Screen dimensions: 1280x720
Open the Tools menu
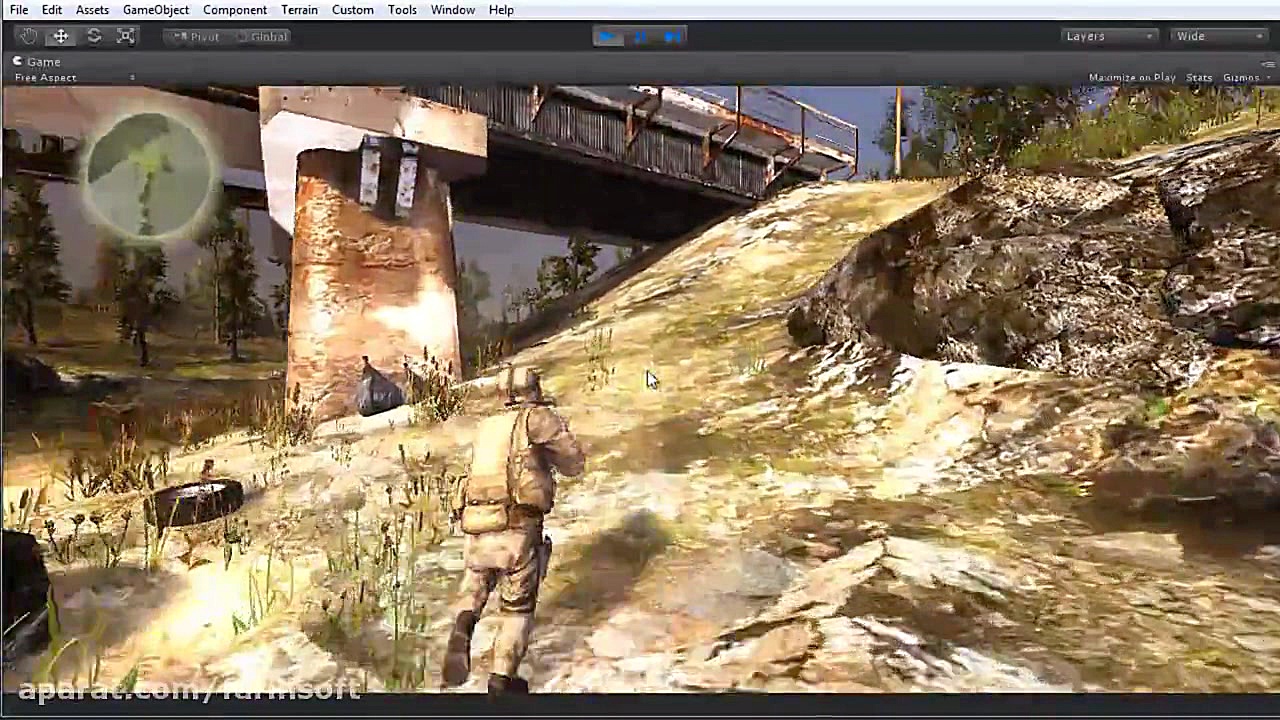402,10
